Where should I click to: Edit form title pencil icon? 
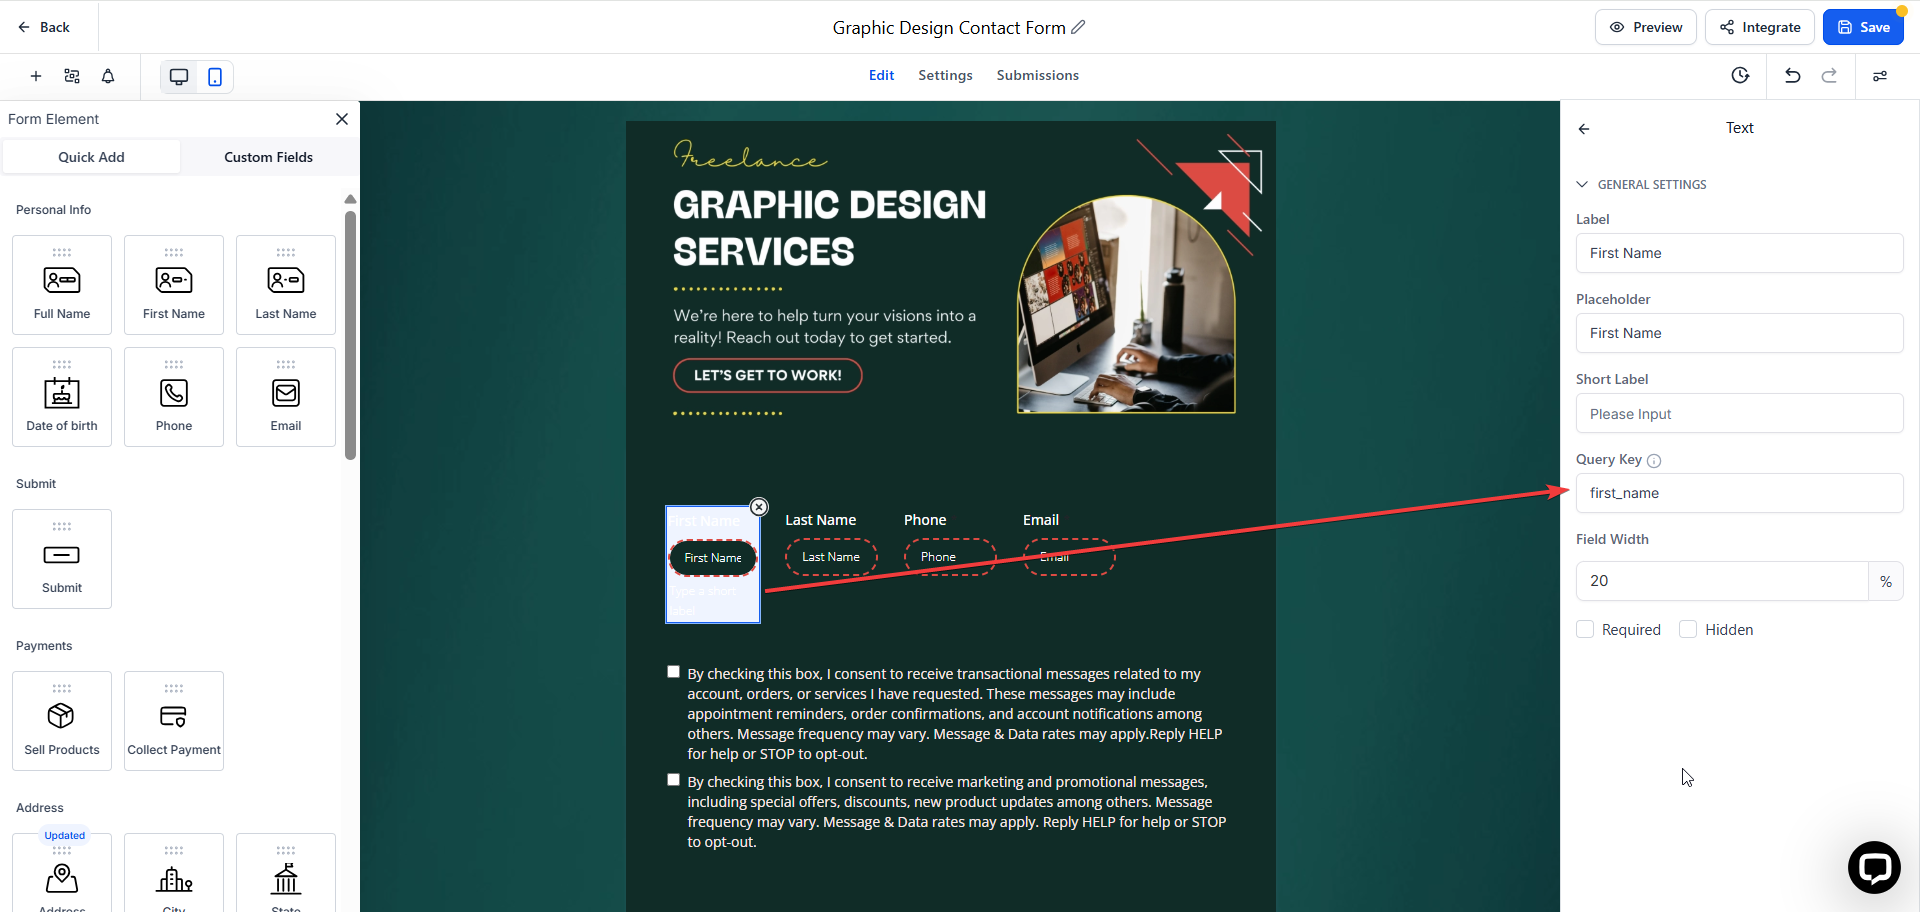point(1078,27)
